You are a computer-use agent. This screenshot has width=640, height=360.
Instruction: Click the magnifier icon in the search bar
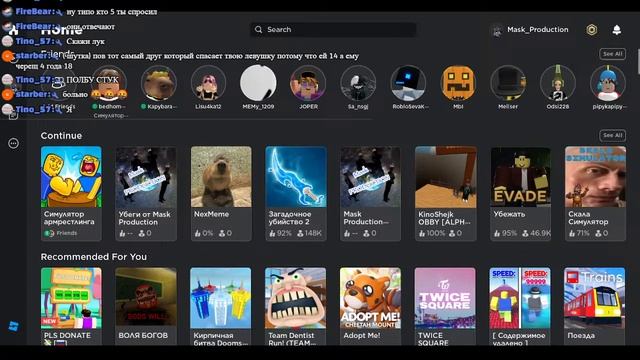pyautogui.click(x=258, y=29)
